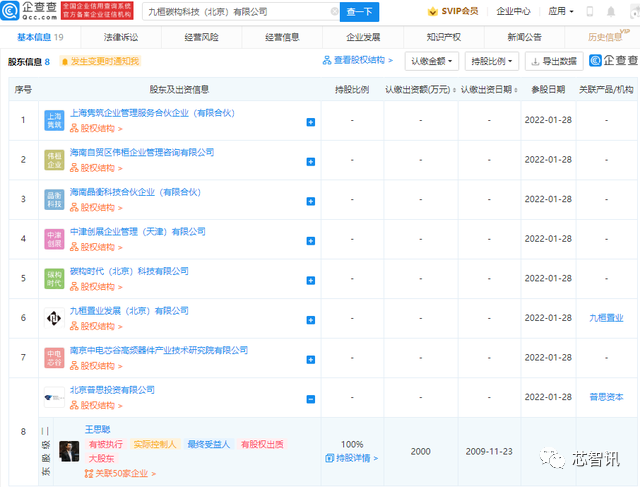This screenshot has height=487, width=640.
Task: Expand row for 中津创展企业管理 with plus icon
Action: [311, 241]
